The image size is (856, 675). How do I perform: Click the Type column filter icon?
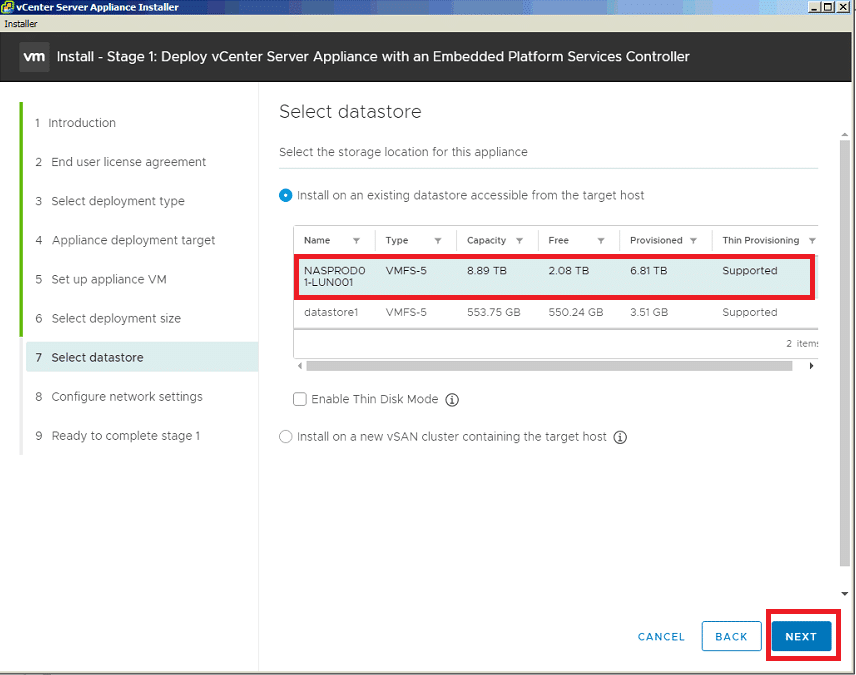(x=438, y=241)
